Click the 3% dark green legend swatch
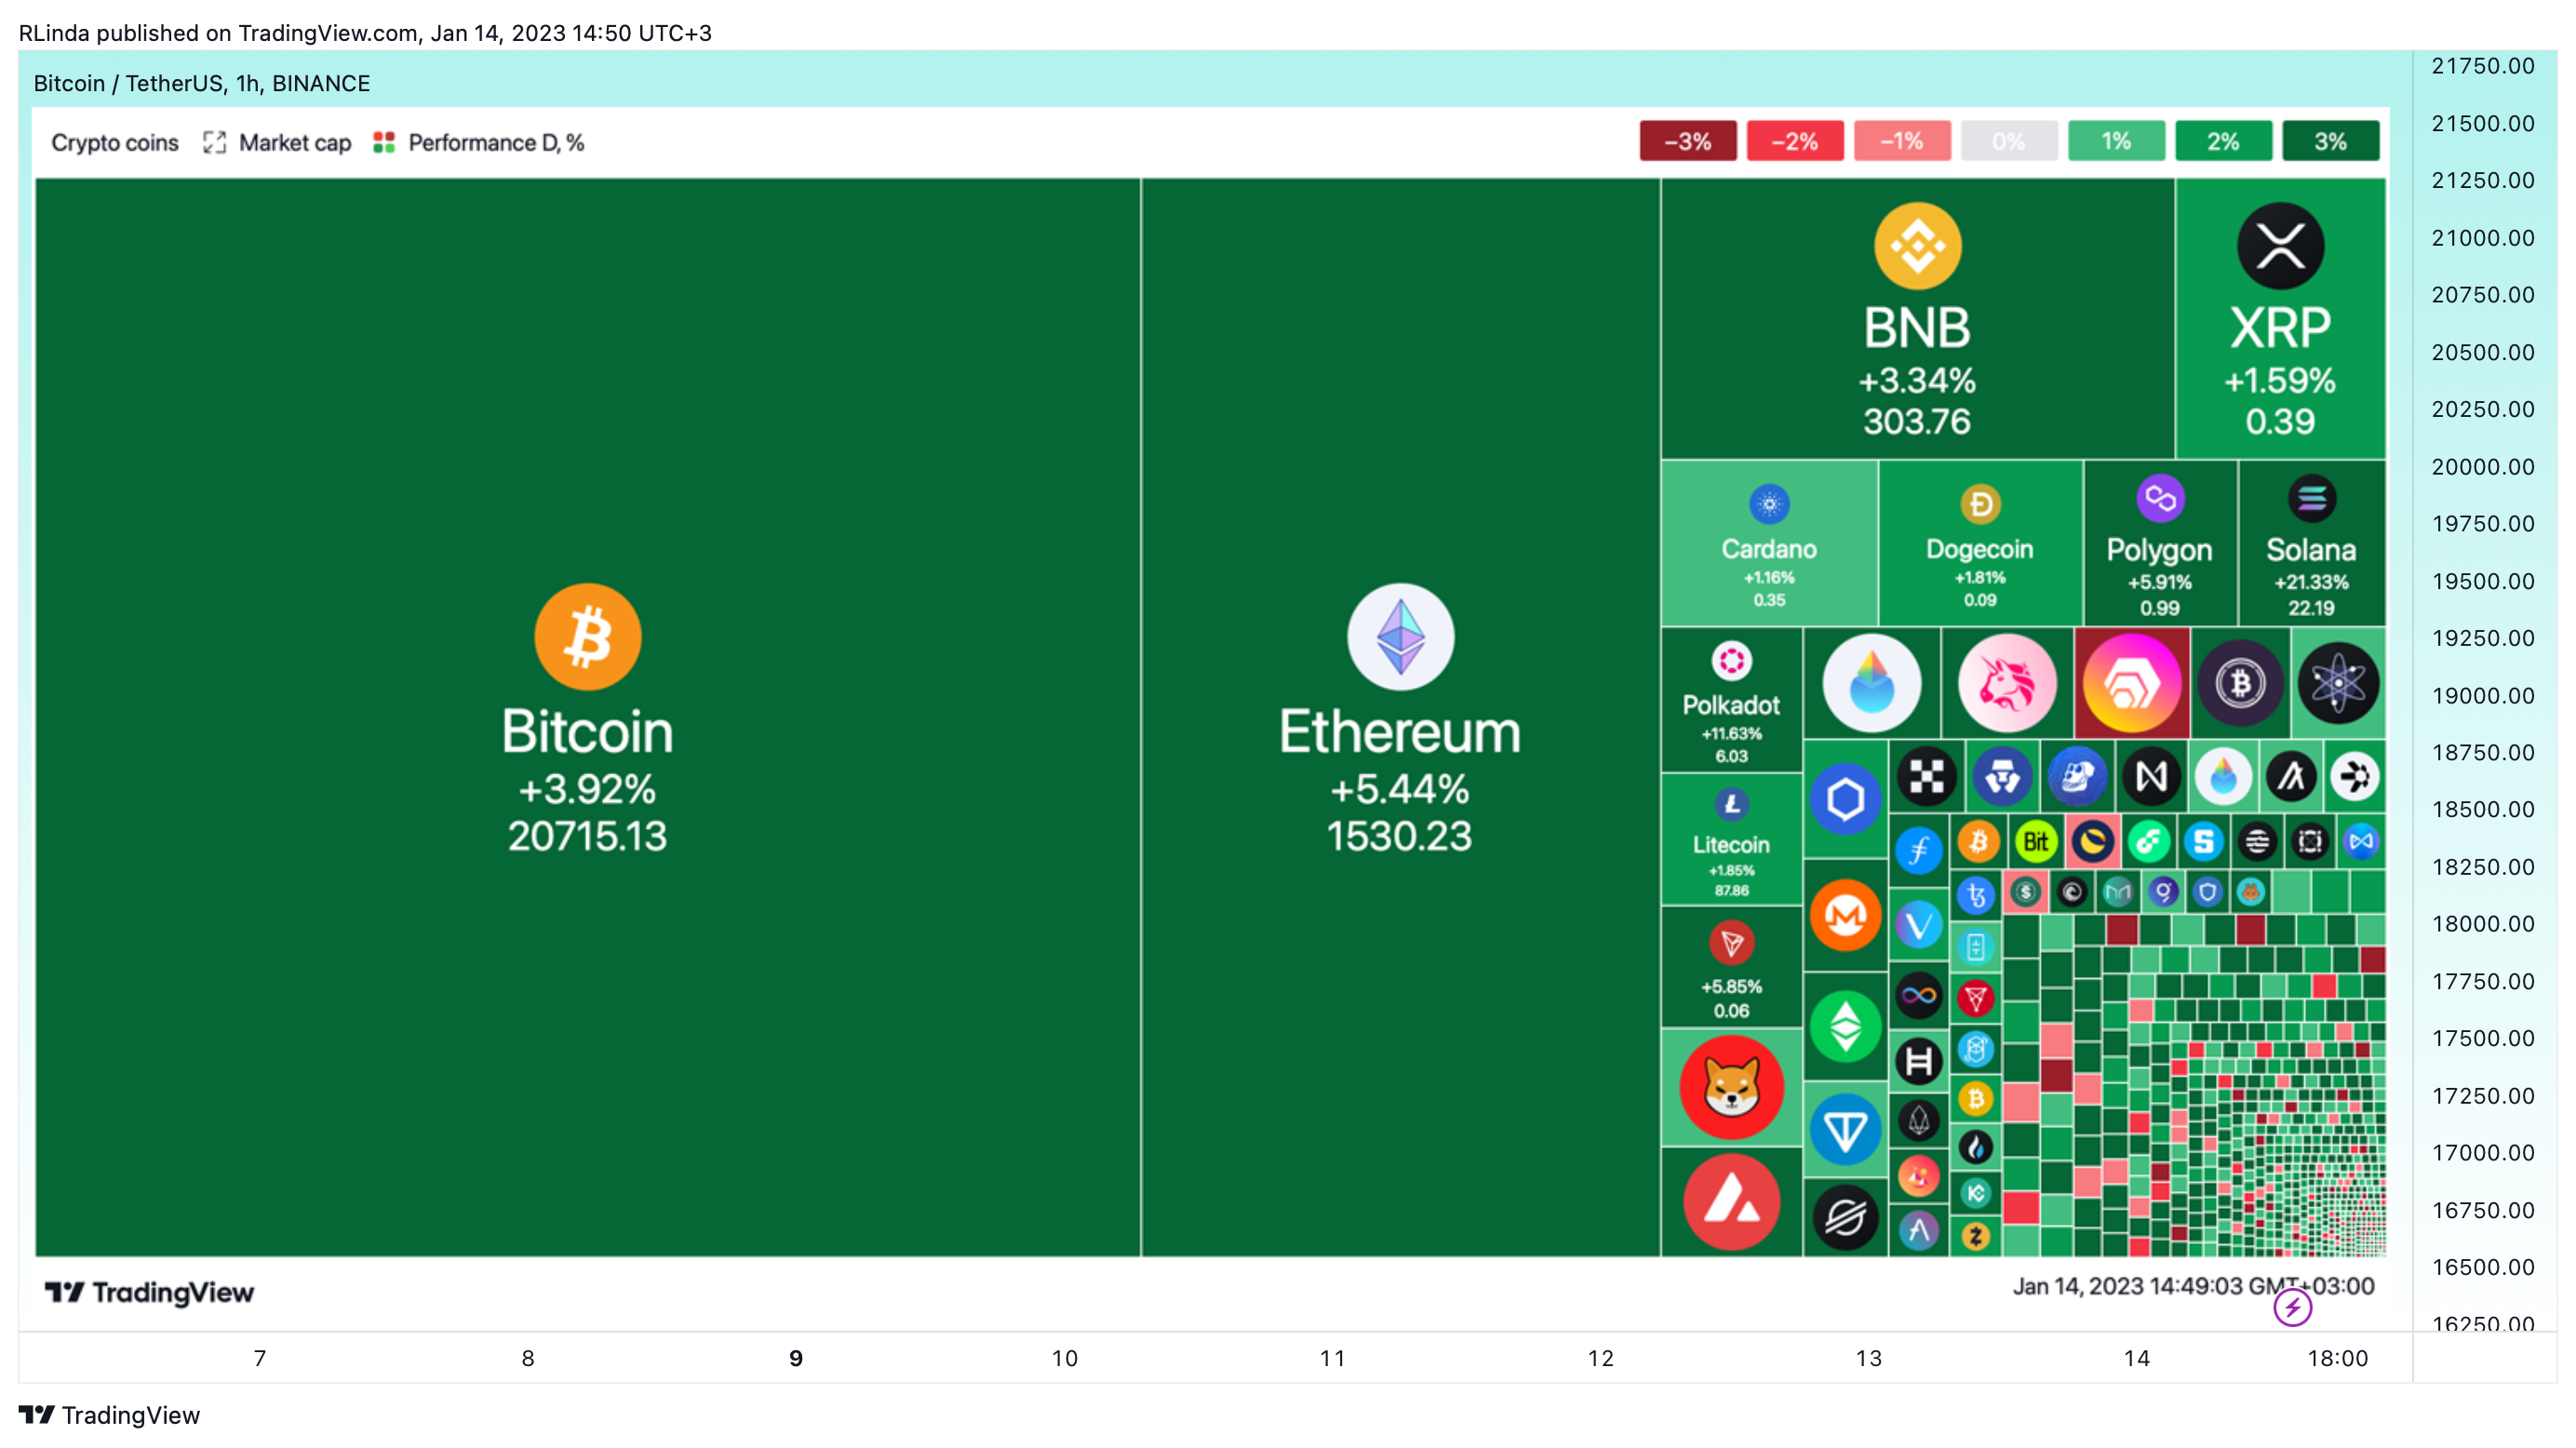Screen dimensions: 2576x1448 pyautogui.click(x=2330, y=142)
